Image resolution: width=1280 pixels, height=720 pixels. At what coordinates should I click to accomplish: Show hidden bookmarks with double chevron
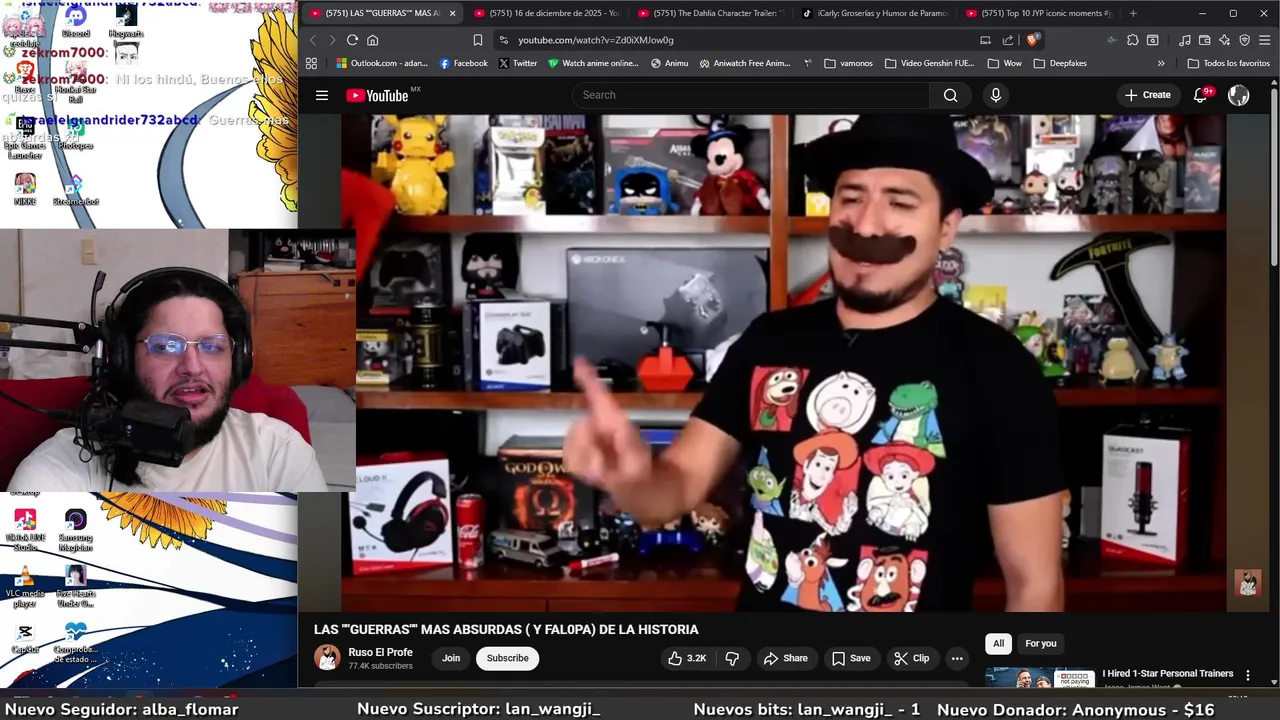1161,63
